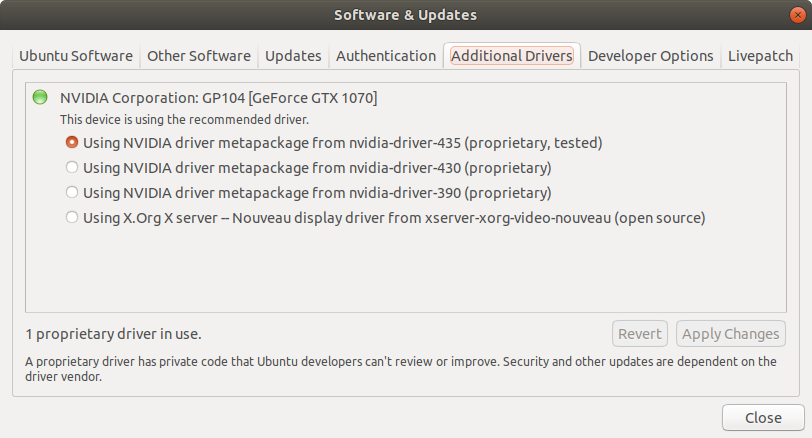Screen dimensions: 812x438
Task: Select the Additional Drivers tab
Action: 512,56
